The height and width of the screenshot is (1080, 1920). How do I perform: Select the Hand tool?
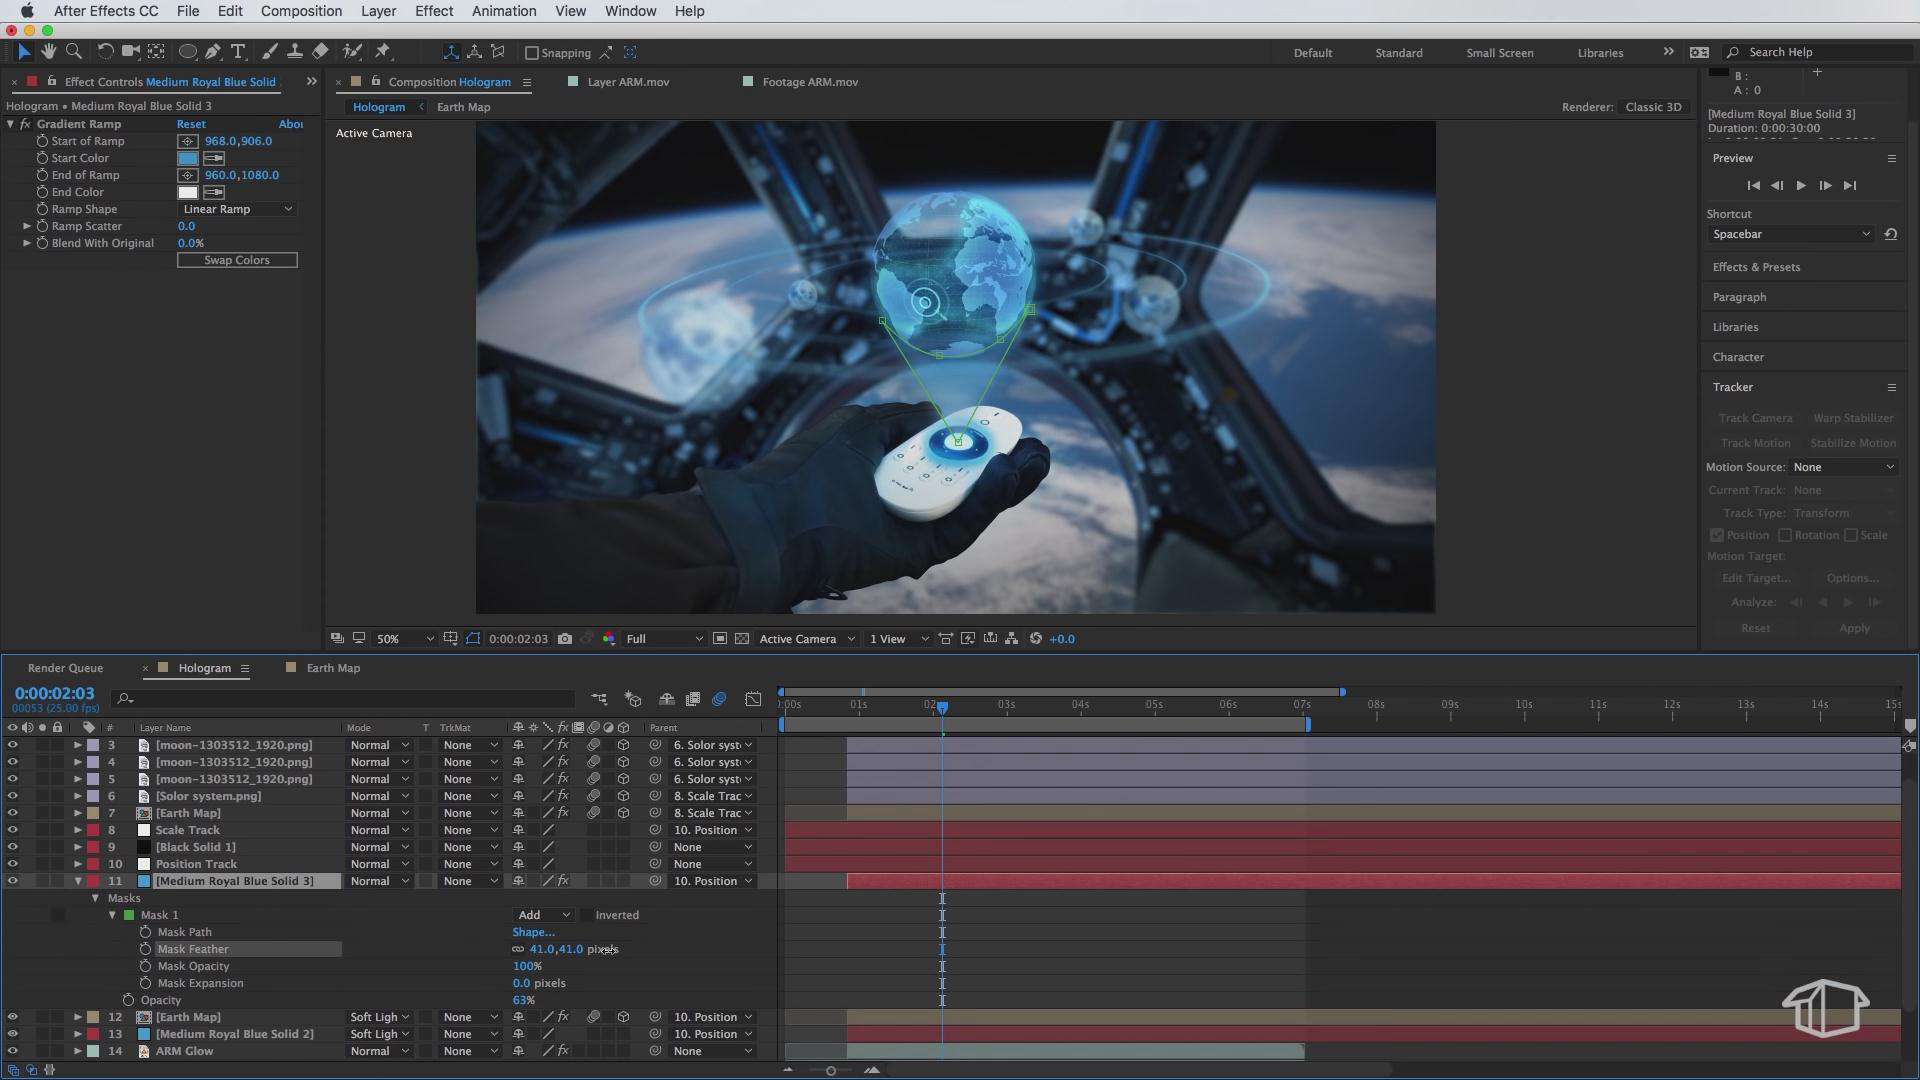tap(48, 52)
